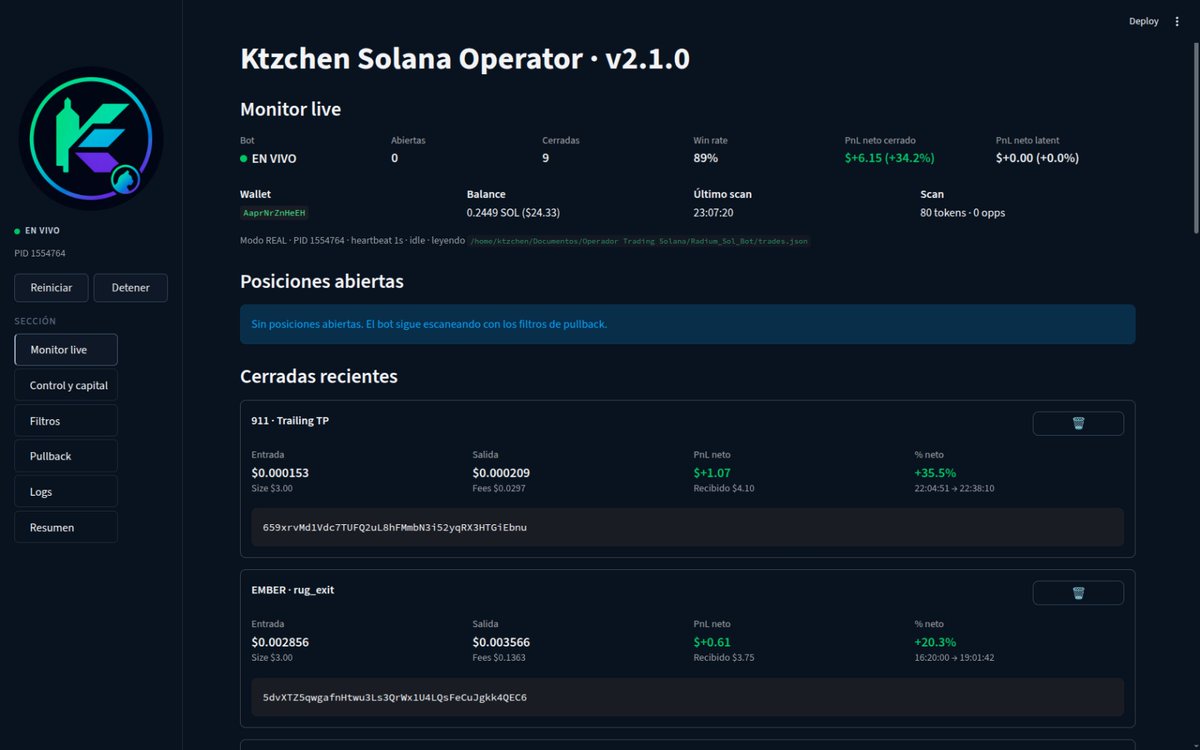Screen dimensions: 1200x750
Task: Open the Logs section
Action: tap(66, 492)
